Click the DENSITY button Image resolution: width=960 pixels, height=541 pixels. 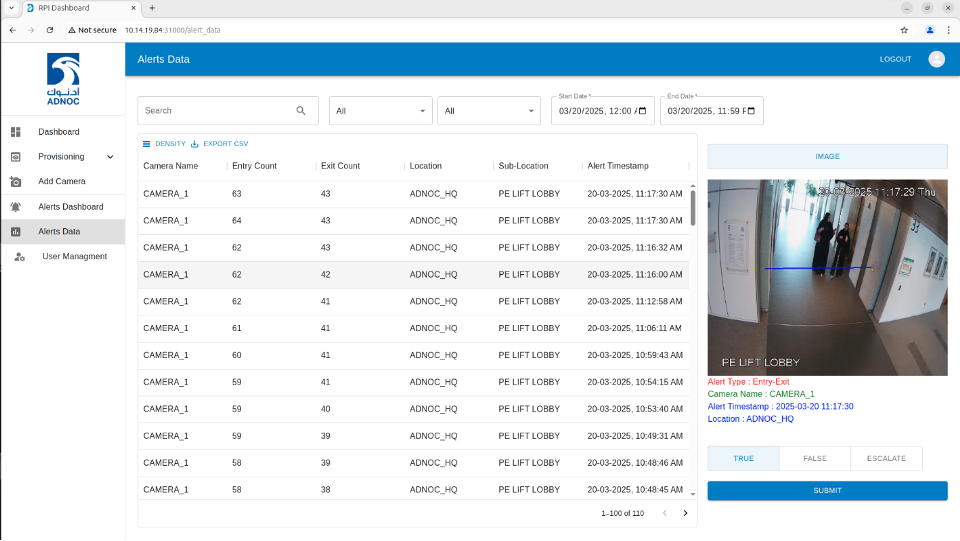[x=164, y=144]
